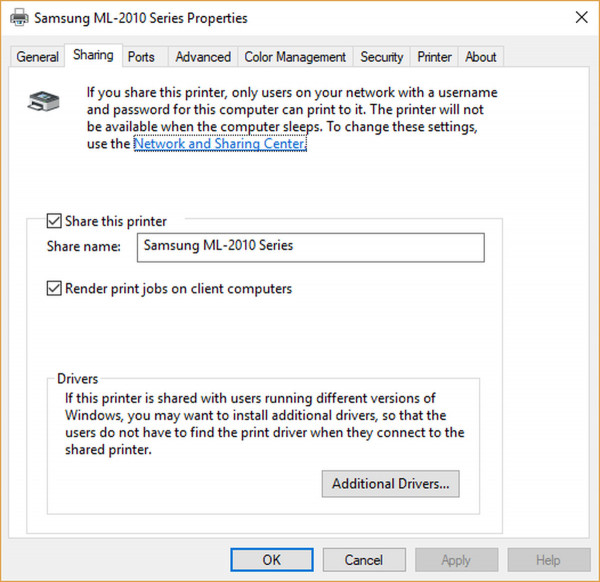The width and height of the screenshot is (600, 582).
Task: Toggle Render print jobs on client computers
Action: pyautogui.click(x=54, y=288)
